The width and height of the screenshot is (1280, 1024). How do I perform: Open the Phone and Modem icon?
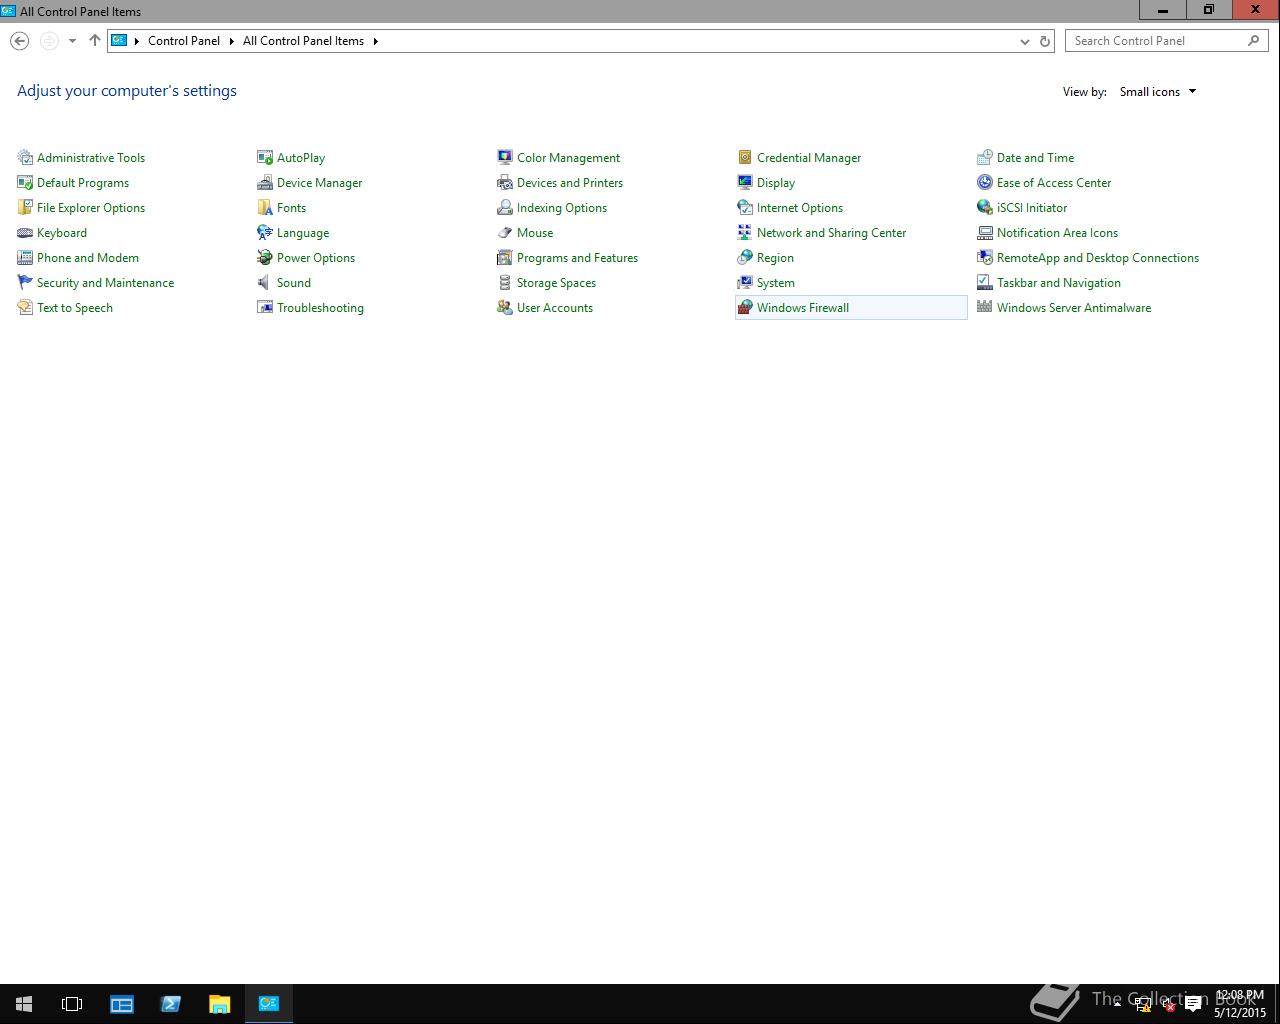coord(25,257)
